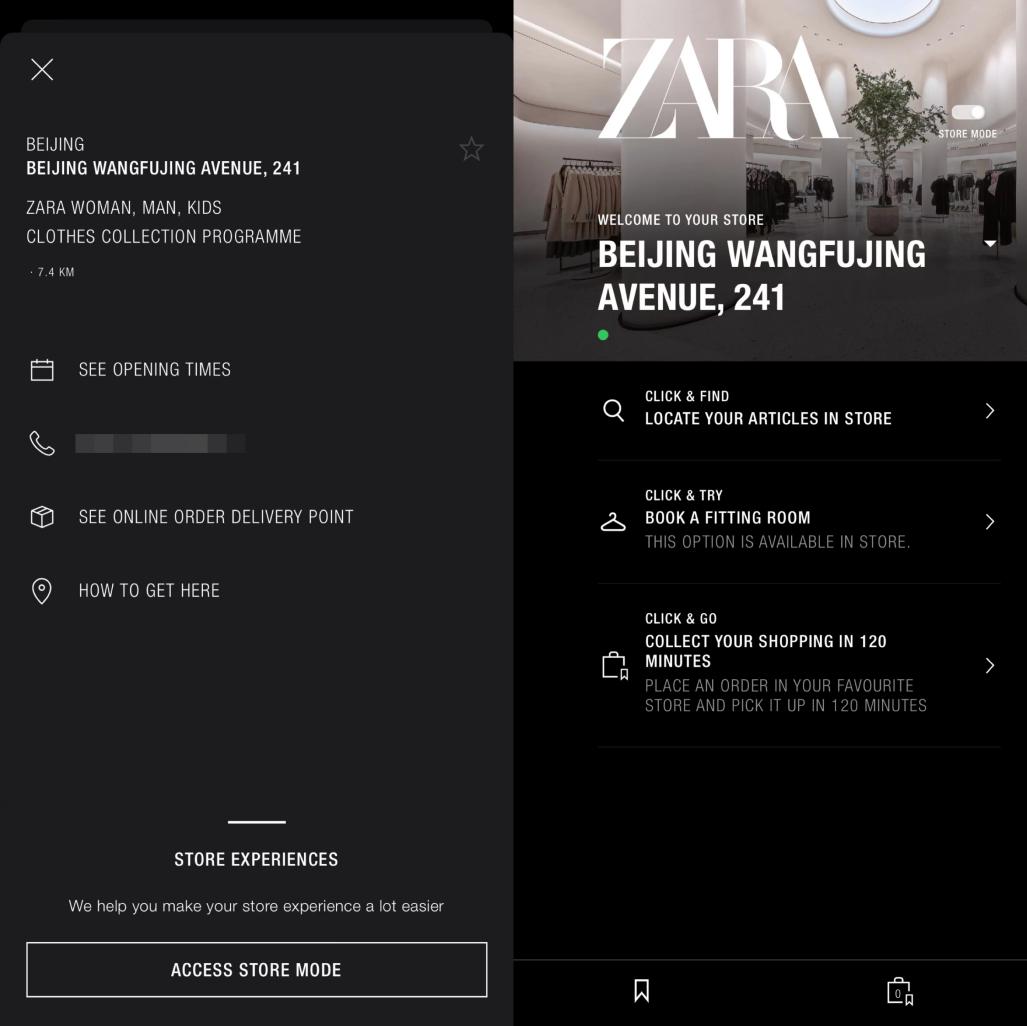Screen dimensions: 1027x1026
Task: Open How To Get Here directions
Action: click(x=149, y=590)
